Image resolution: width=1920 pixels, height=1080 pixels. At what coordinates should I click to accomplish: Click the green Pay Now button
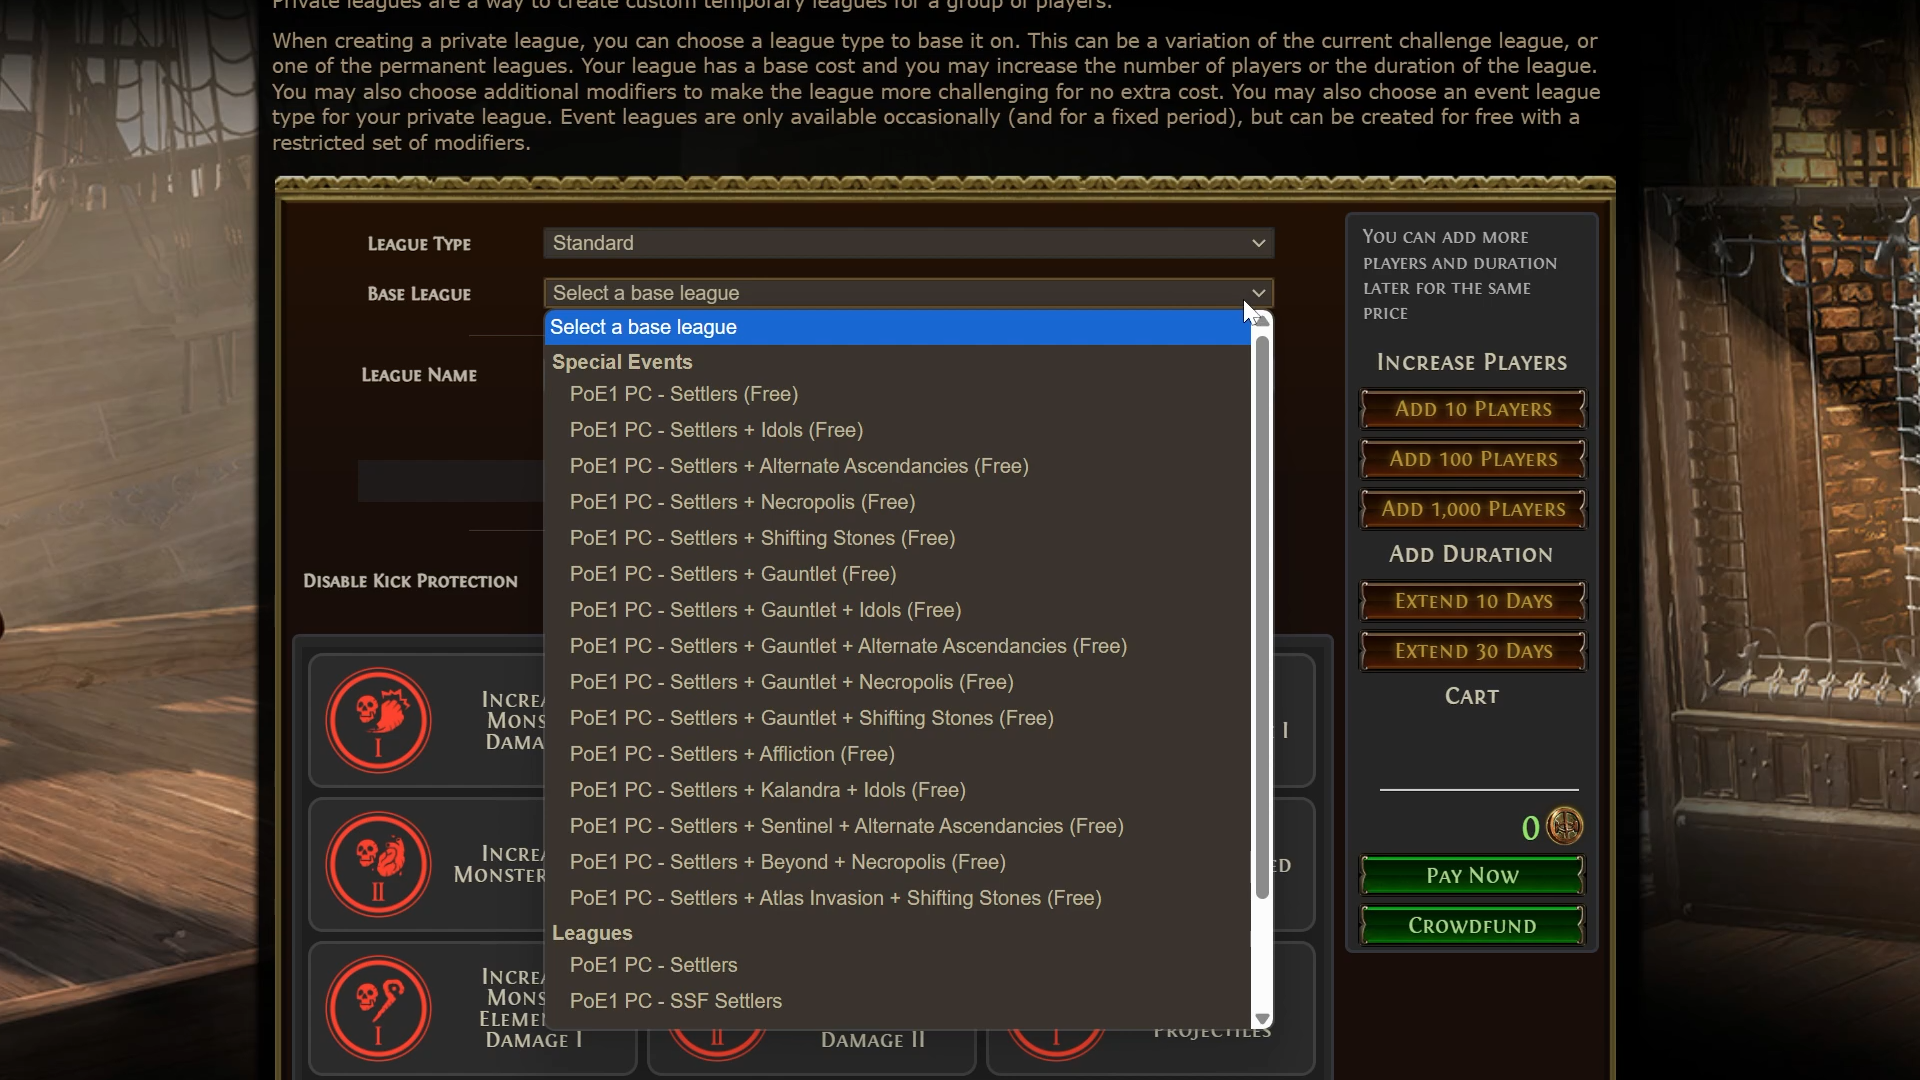[1472, 875]
